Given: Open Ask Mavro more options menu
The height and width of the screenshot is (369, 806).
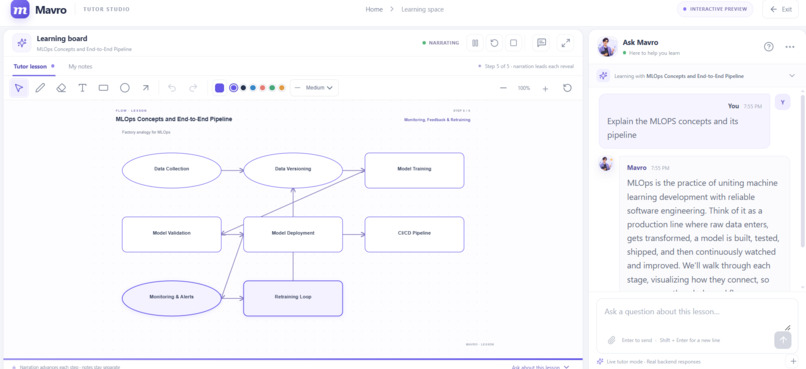Looking at the screenshot, I should click(790, 47).
